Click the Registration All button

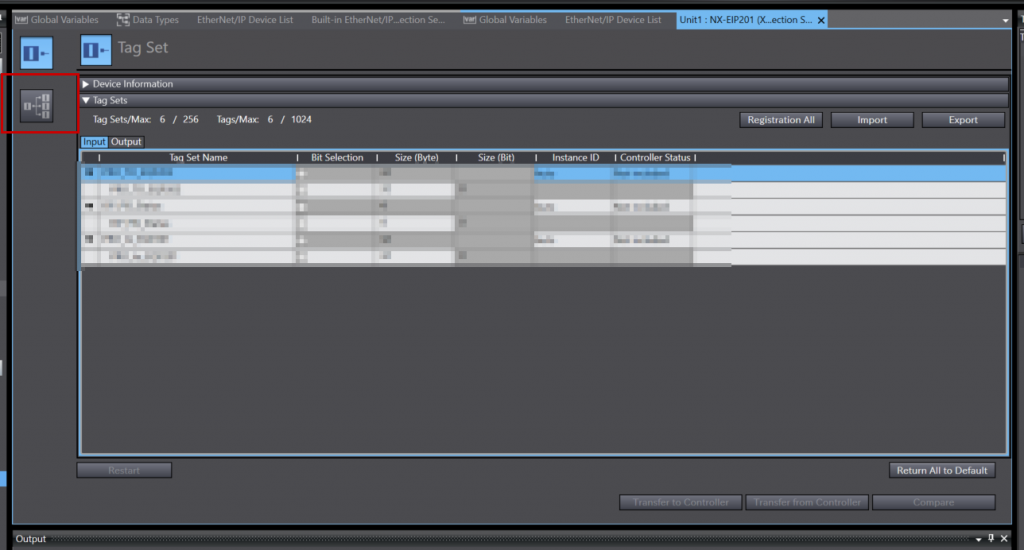[x=781, y=120]
